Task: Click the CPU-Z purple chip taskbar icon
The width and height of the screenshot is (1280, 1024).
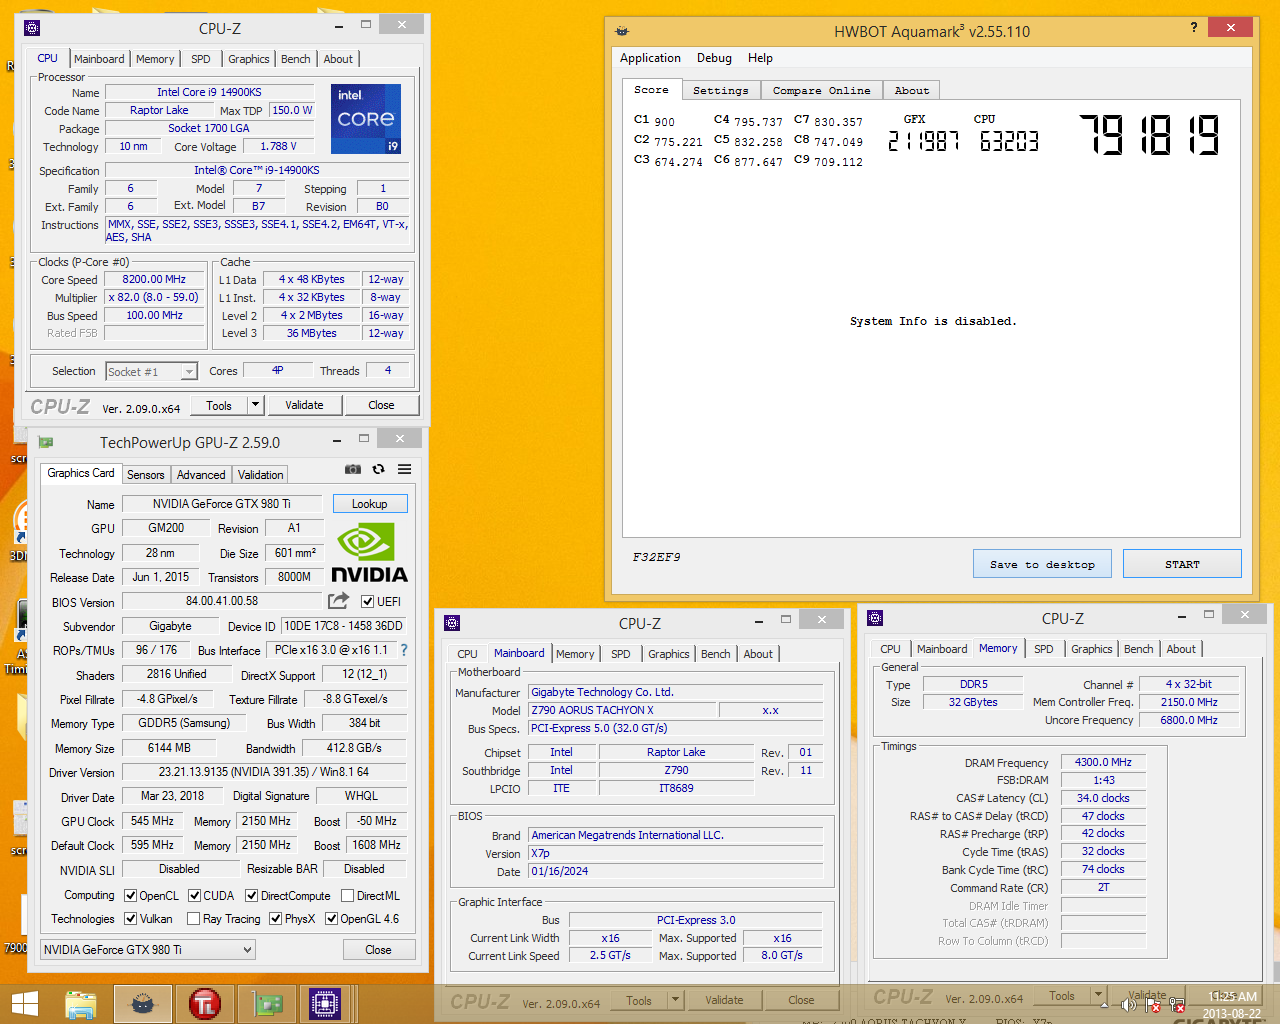Action: (x=325, y=1003)
